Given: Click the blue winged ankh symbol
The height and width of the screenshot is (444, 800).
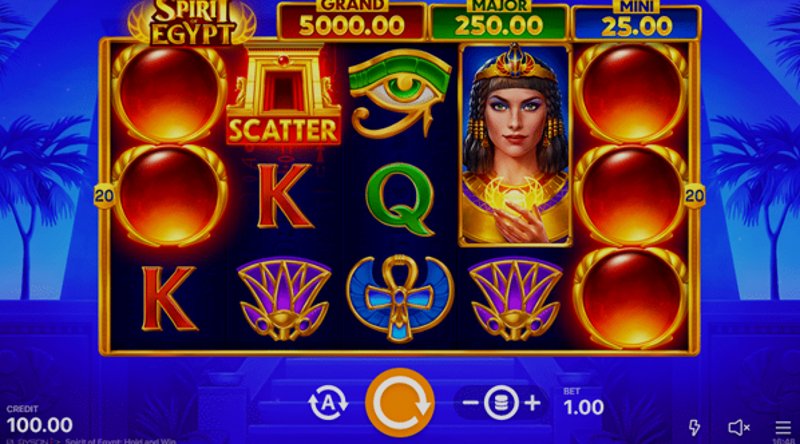Looking at the screenshot, I should click(399, 299).
